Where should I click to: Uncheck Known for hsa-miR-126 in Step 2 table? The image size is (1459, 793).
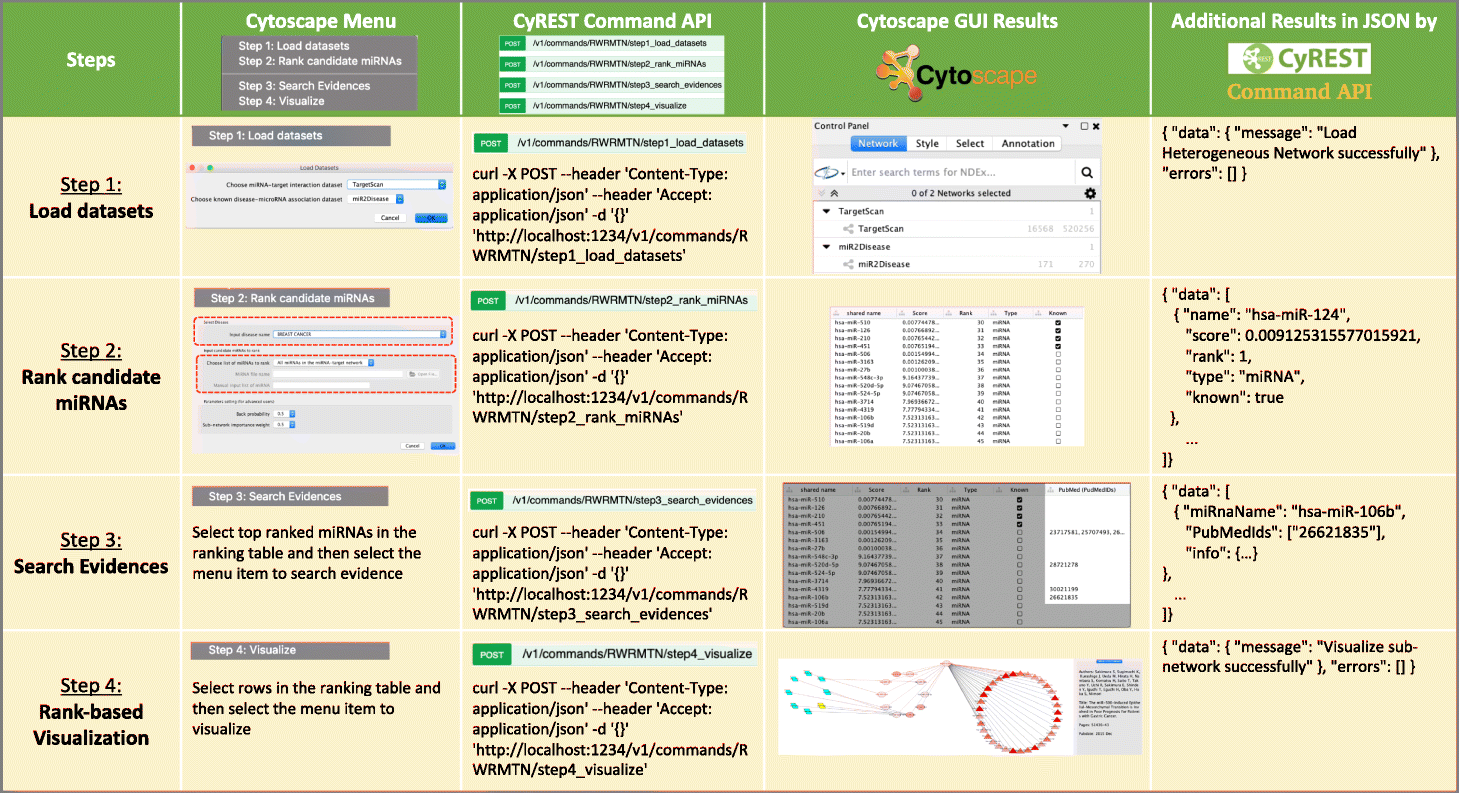(x=1058, y=330)
